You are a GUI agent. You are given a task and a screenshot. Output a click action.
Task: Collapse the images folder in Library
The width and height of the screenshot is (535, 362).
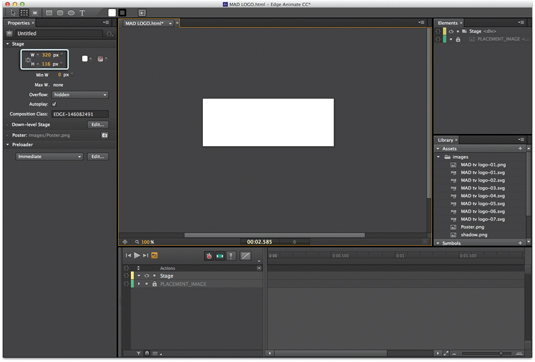coord(439,157)
